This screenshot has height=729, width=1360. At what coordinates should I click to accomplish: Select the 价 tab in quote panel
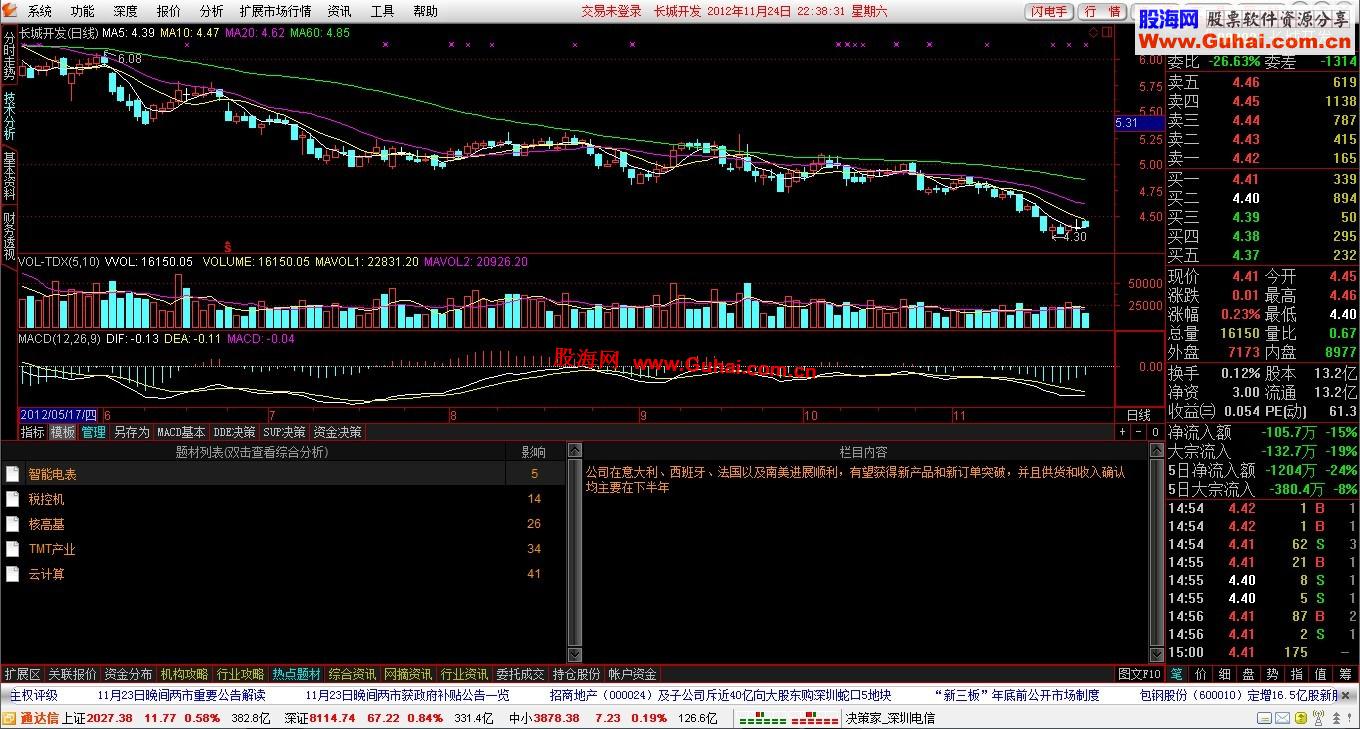(x=1201, y=674)
